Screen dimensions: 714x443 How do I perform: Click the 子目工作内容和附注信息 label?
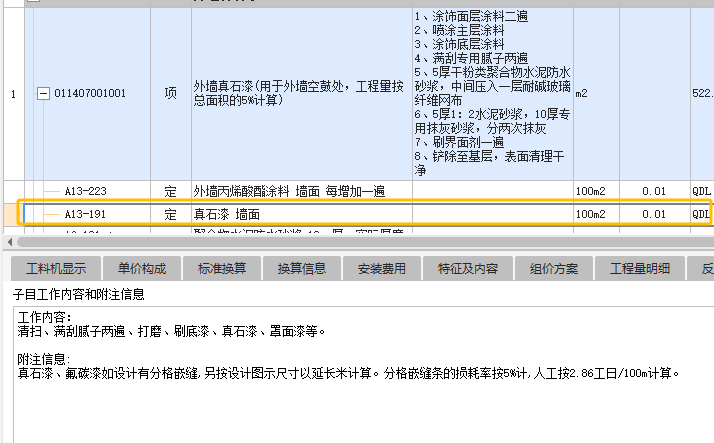[78, 295]
